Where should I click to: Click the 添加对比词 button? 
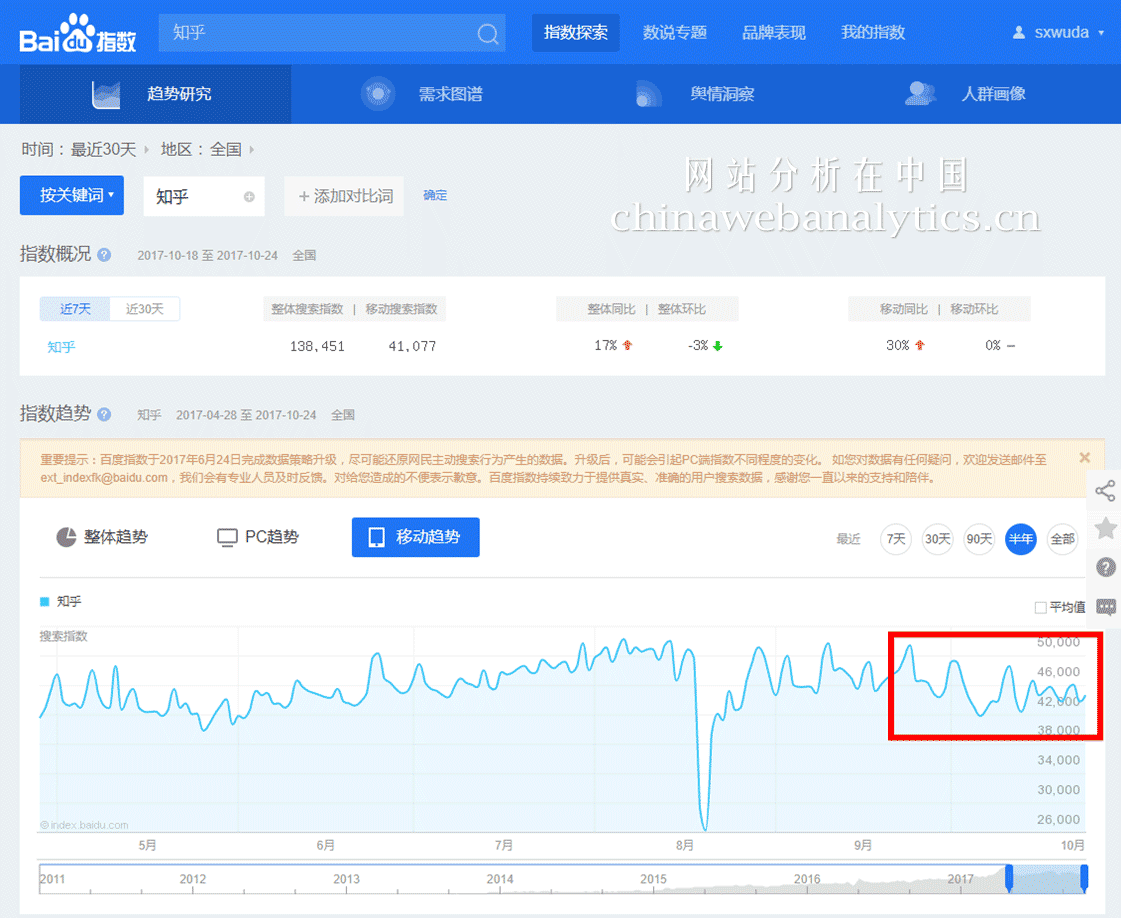pos(345,196)
